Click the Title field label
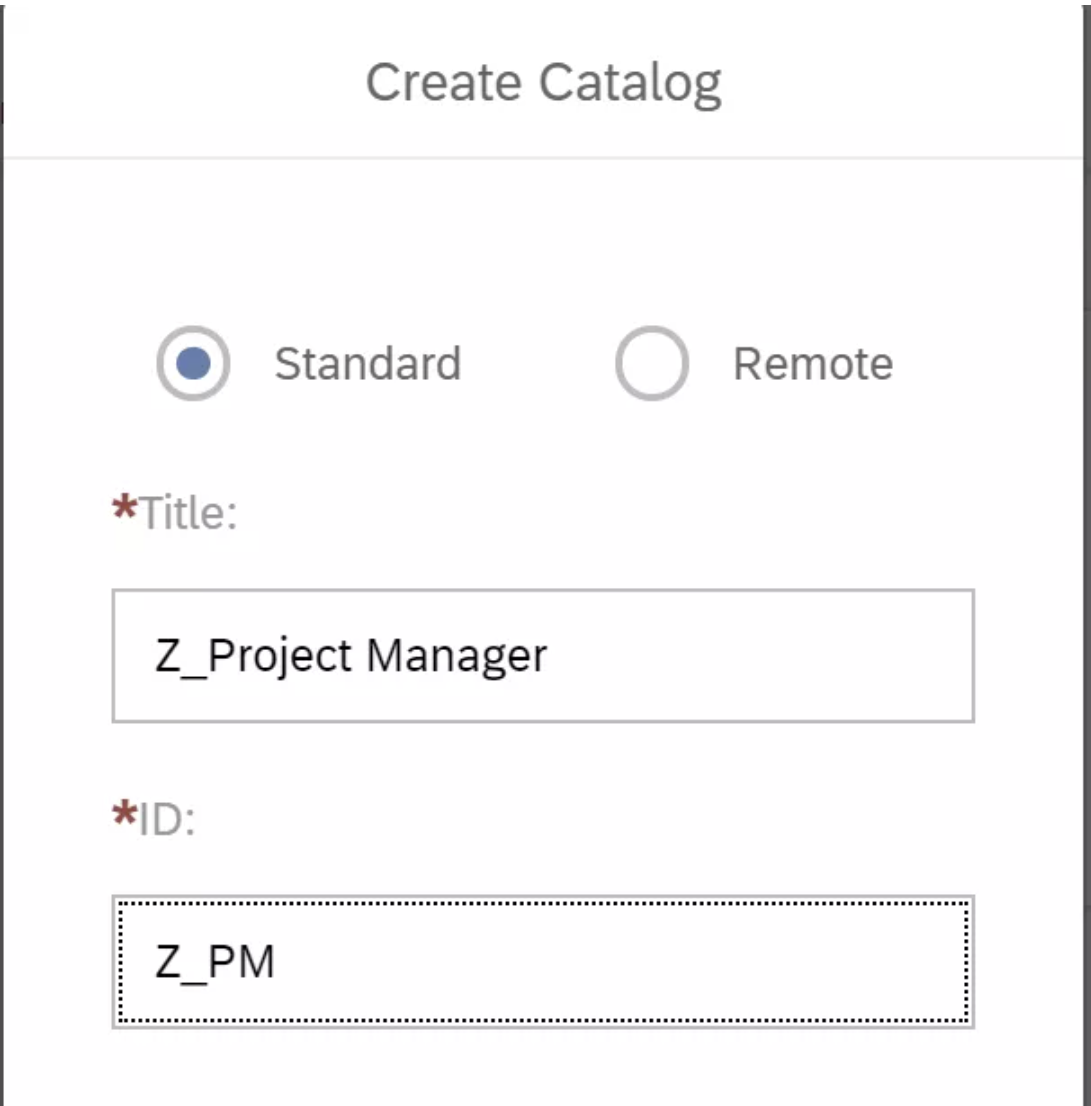The width and height of the screenshot is (1091, 1106). (188, 514)
